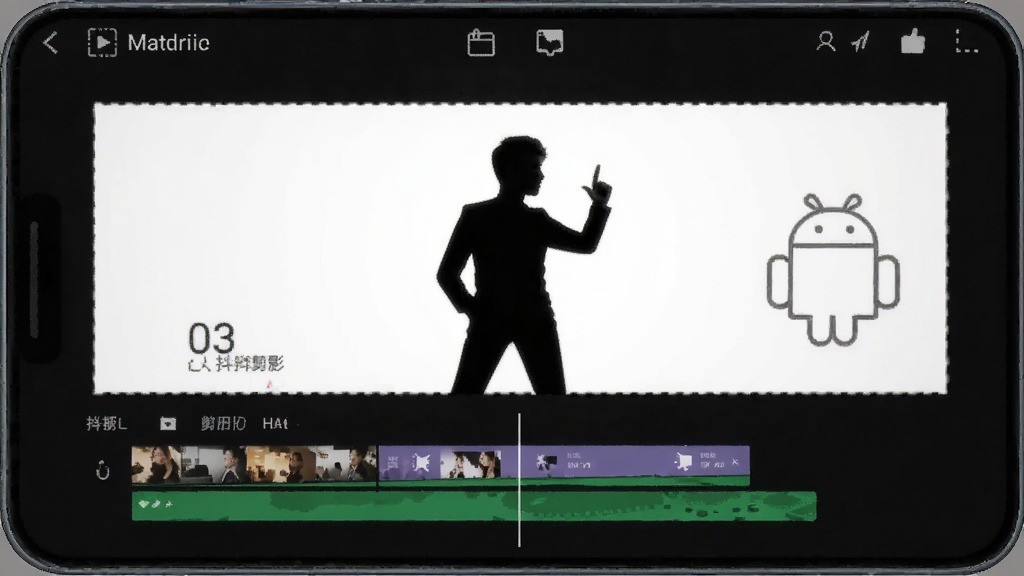This screenshot has width=1024, height=576.
Task: Tap the thumbs-up like icon
Action: tap(912, 42)
